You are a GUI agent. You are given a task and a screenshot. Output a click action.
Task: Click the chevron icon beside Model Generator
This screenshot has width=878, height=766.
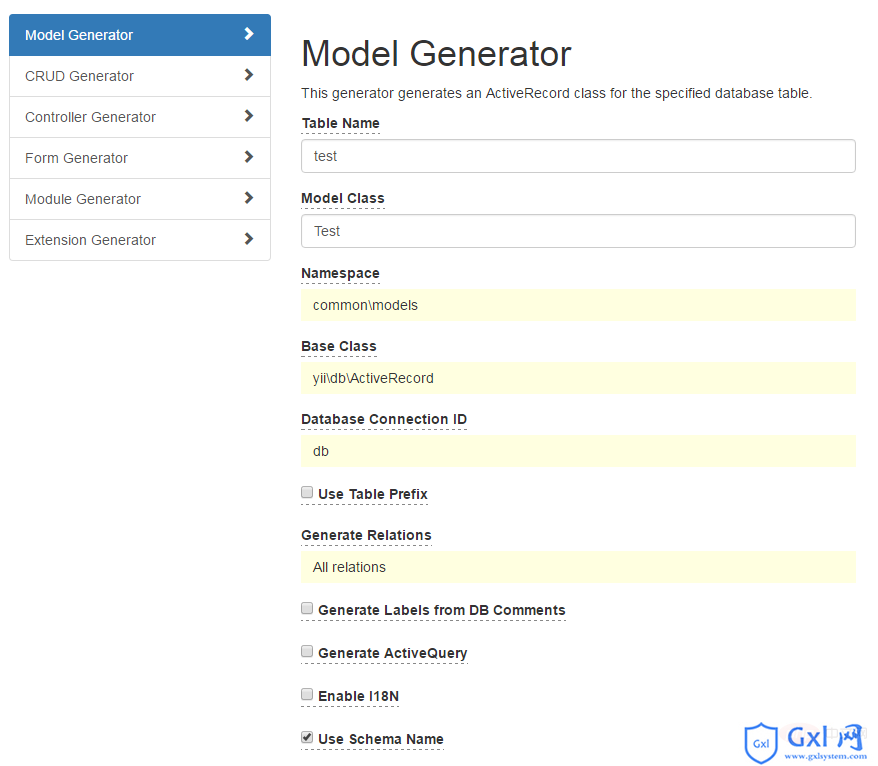[x=249, y=34]
